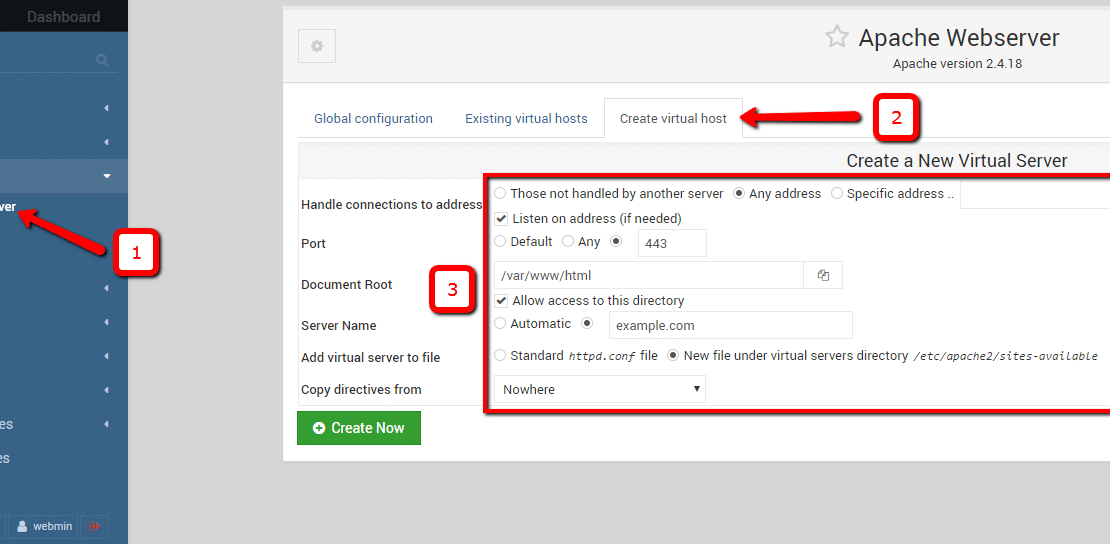The image size is (1110, 544).
Task: Click the Handle connections to address label
Action: [391, 205]
